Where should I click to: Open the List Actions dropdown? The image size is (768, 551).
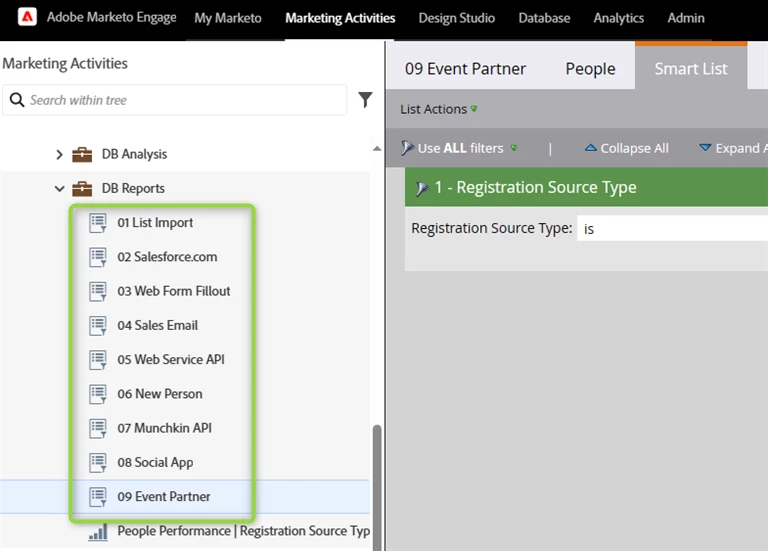tap(438, 109)
